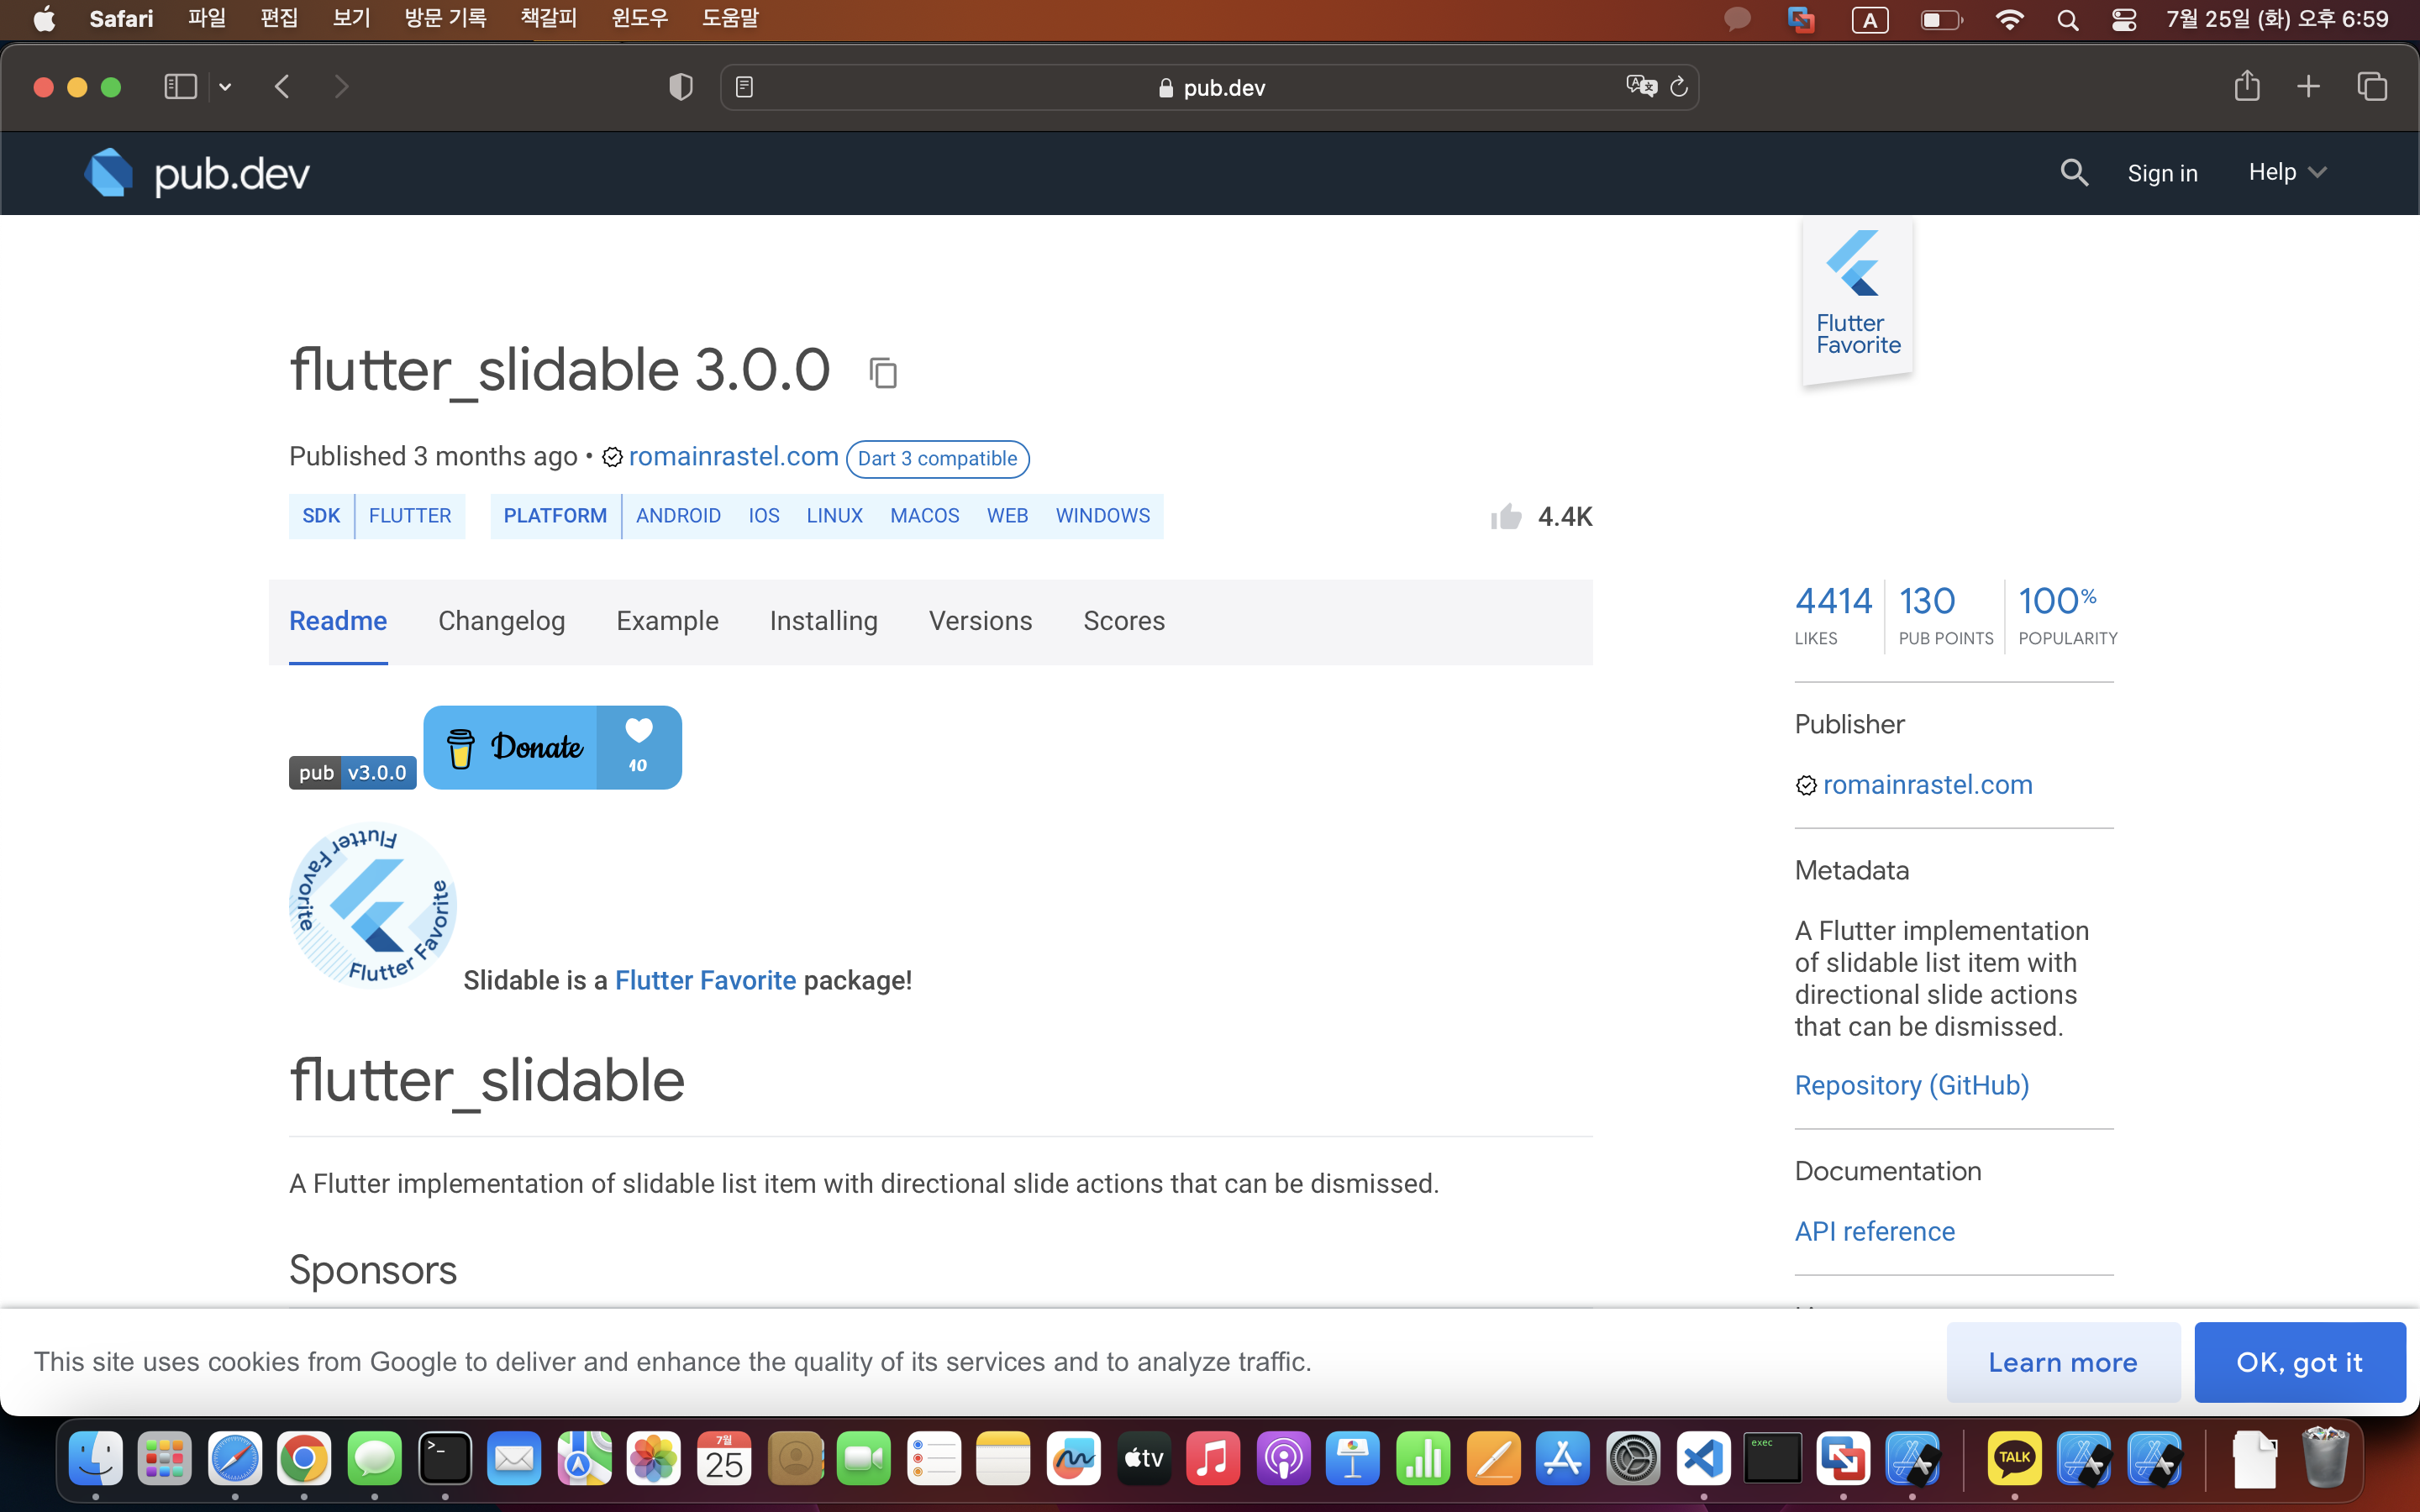Click the pub.dev logo
This screenshot has height=1512, width=2420.
tap(197, 173)
